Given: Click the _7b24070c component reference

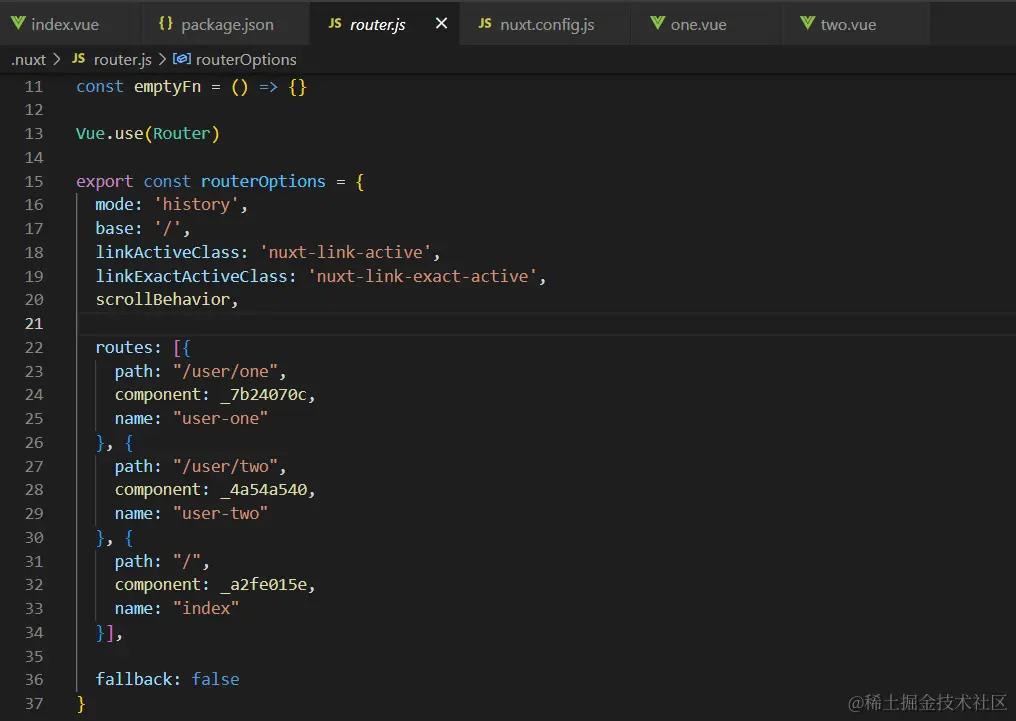Looking at the screenshot, I should [x=264, y=395].
